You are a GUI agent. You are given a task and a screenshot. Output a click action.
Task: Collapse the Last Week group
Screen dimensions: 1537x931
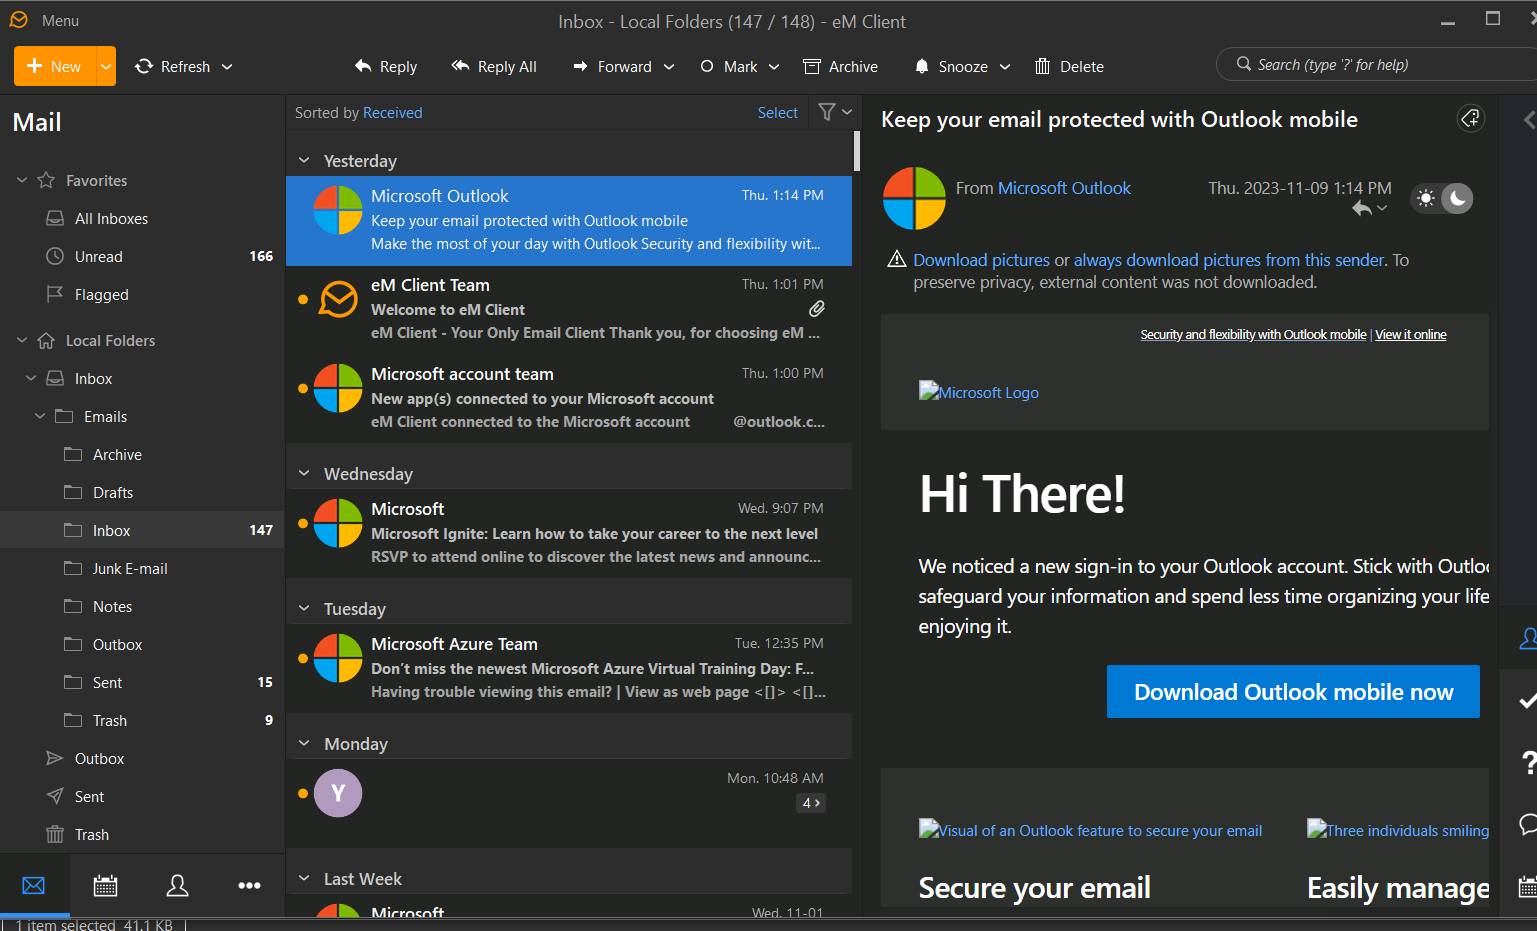[x=304, y=878]
